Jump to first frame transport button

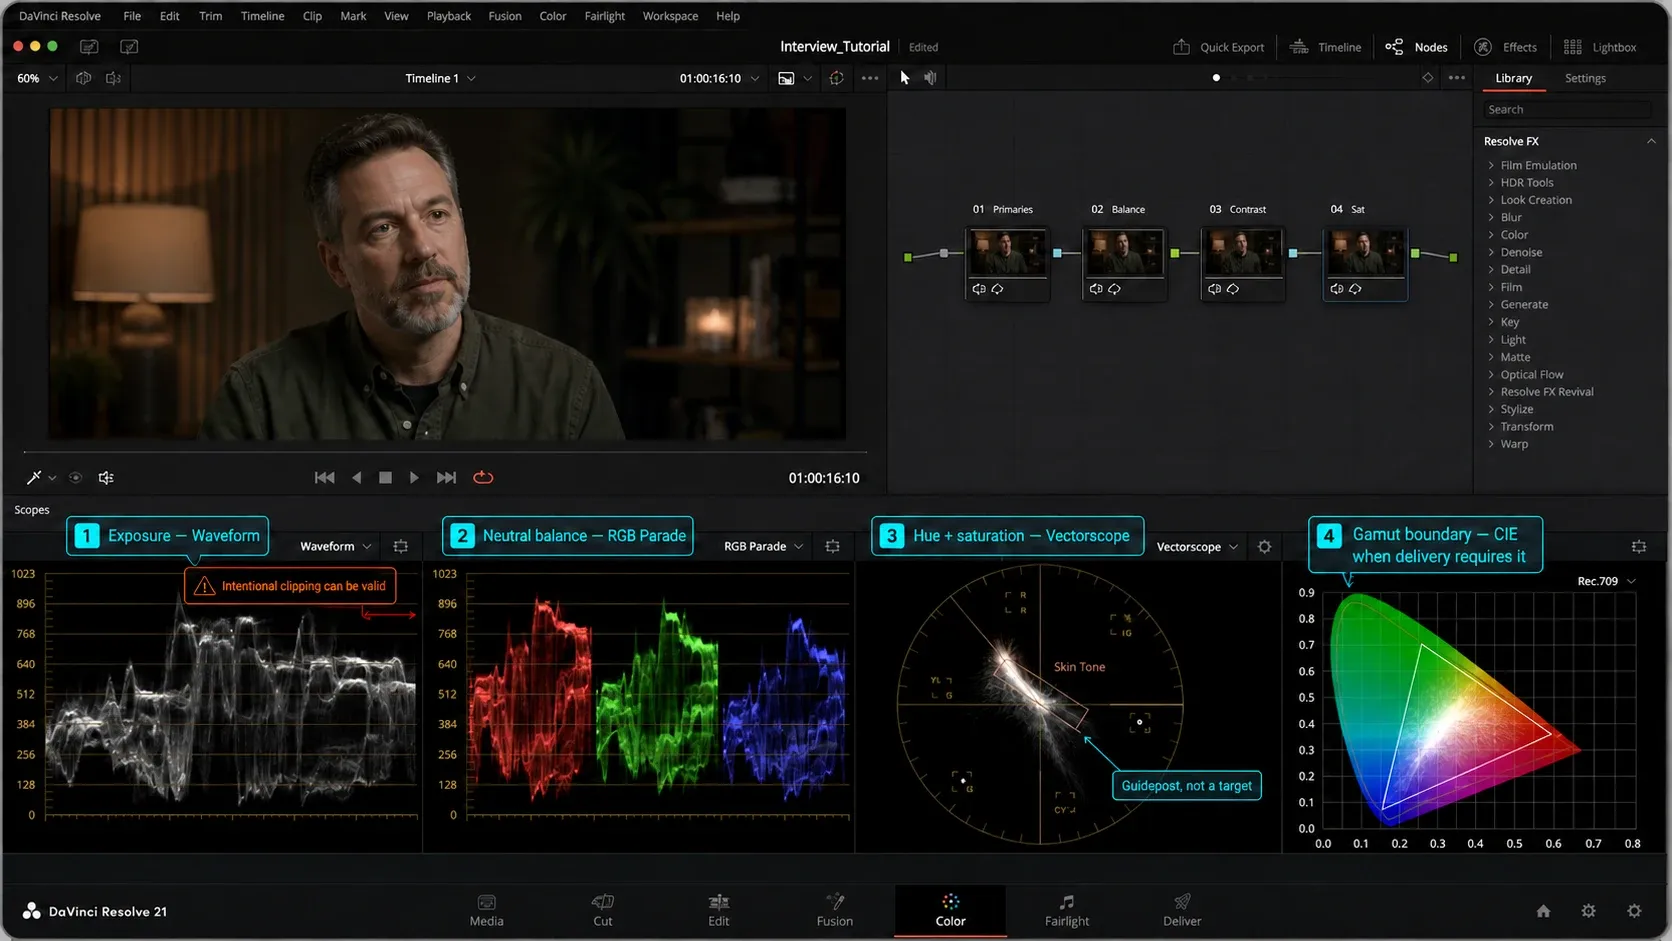[x=325, y=478]
